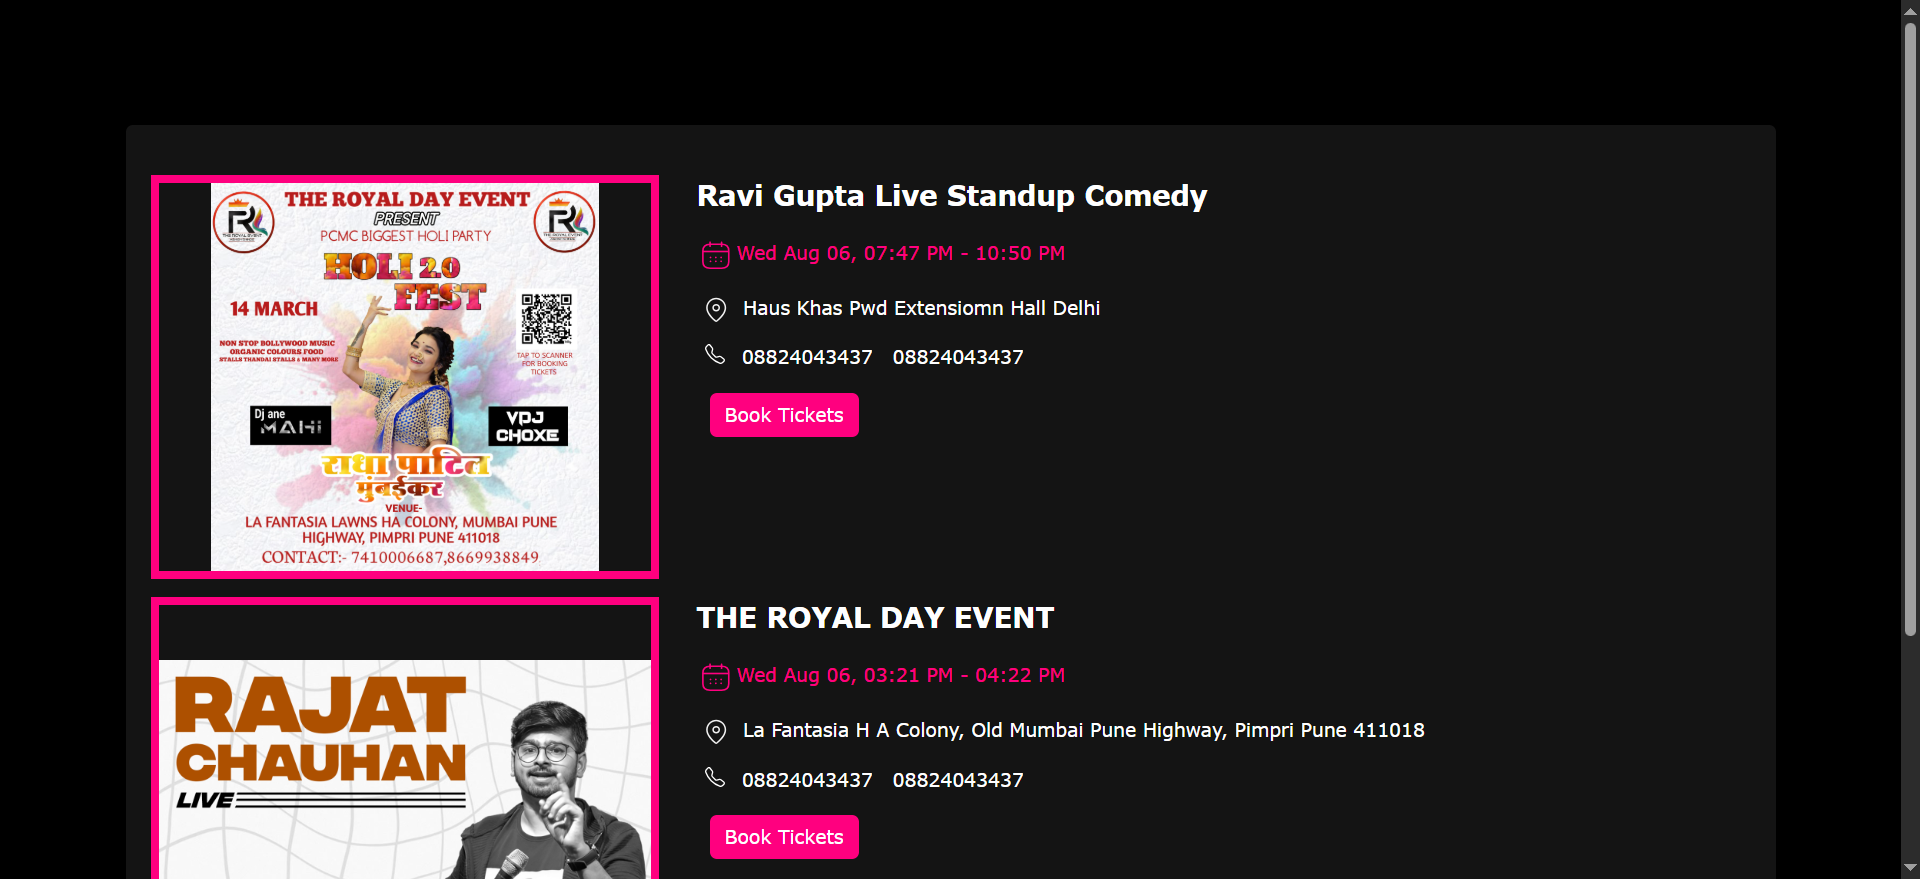Click phone icon under Royal Day Event
The height and width of the screenshot is (879, 1920).
click(715, 777)
